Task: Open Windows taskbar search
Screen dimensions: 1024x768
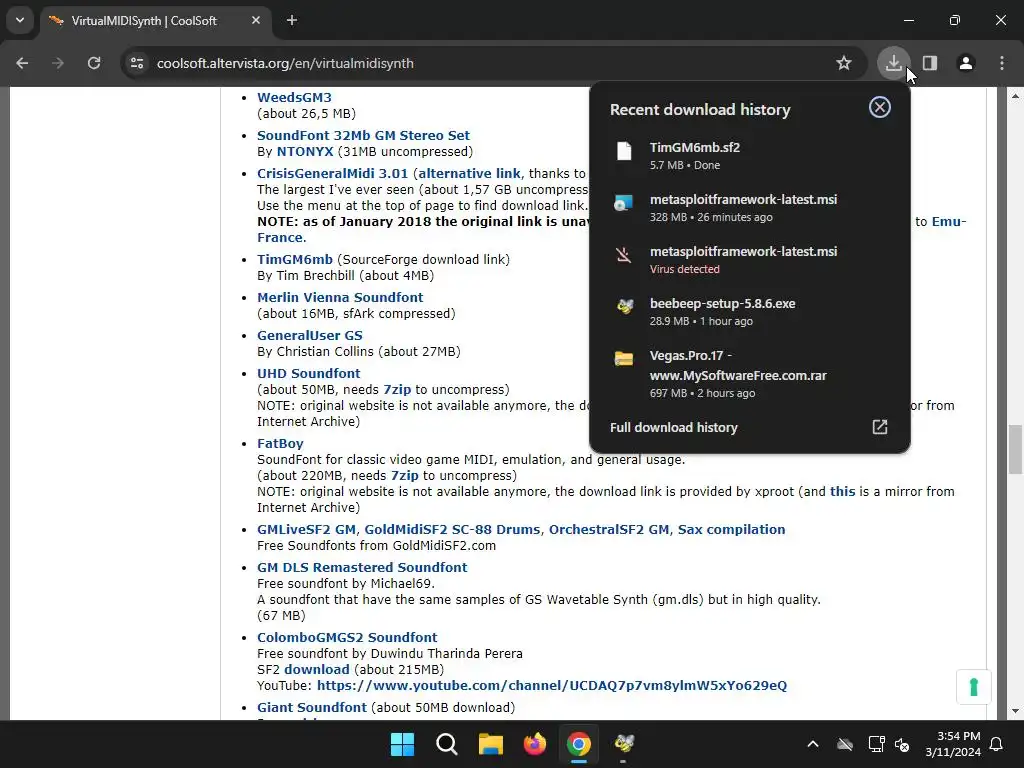Action: pos(447,744)
